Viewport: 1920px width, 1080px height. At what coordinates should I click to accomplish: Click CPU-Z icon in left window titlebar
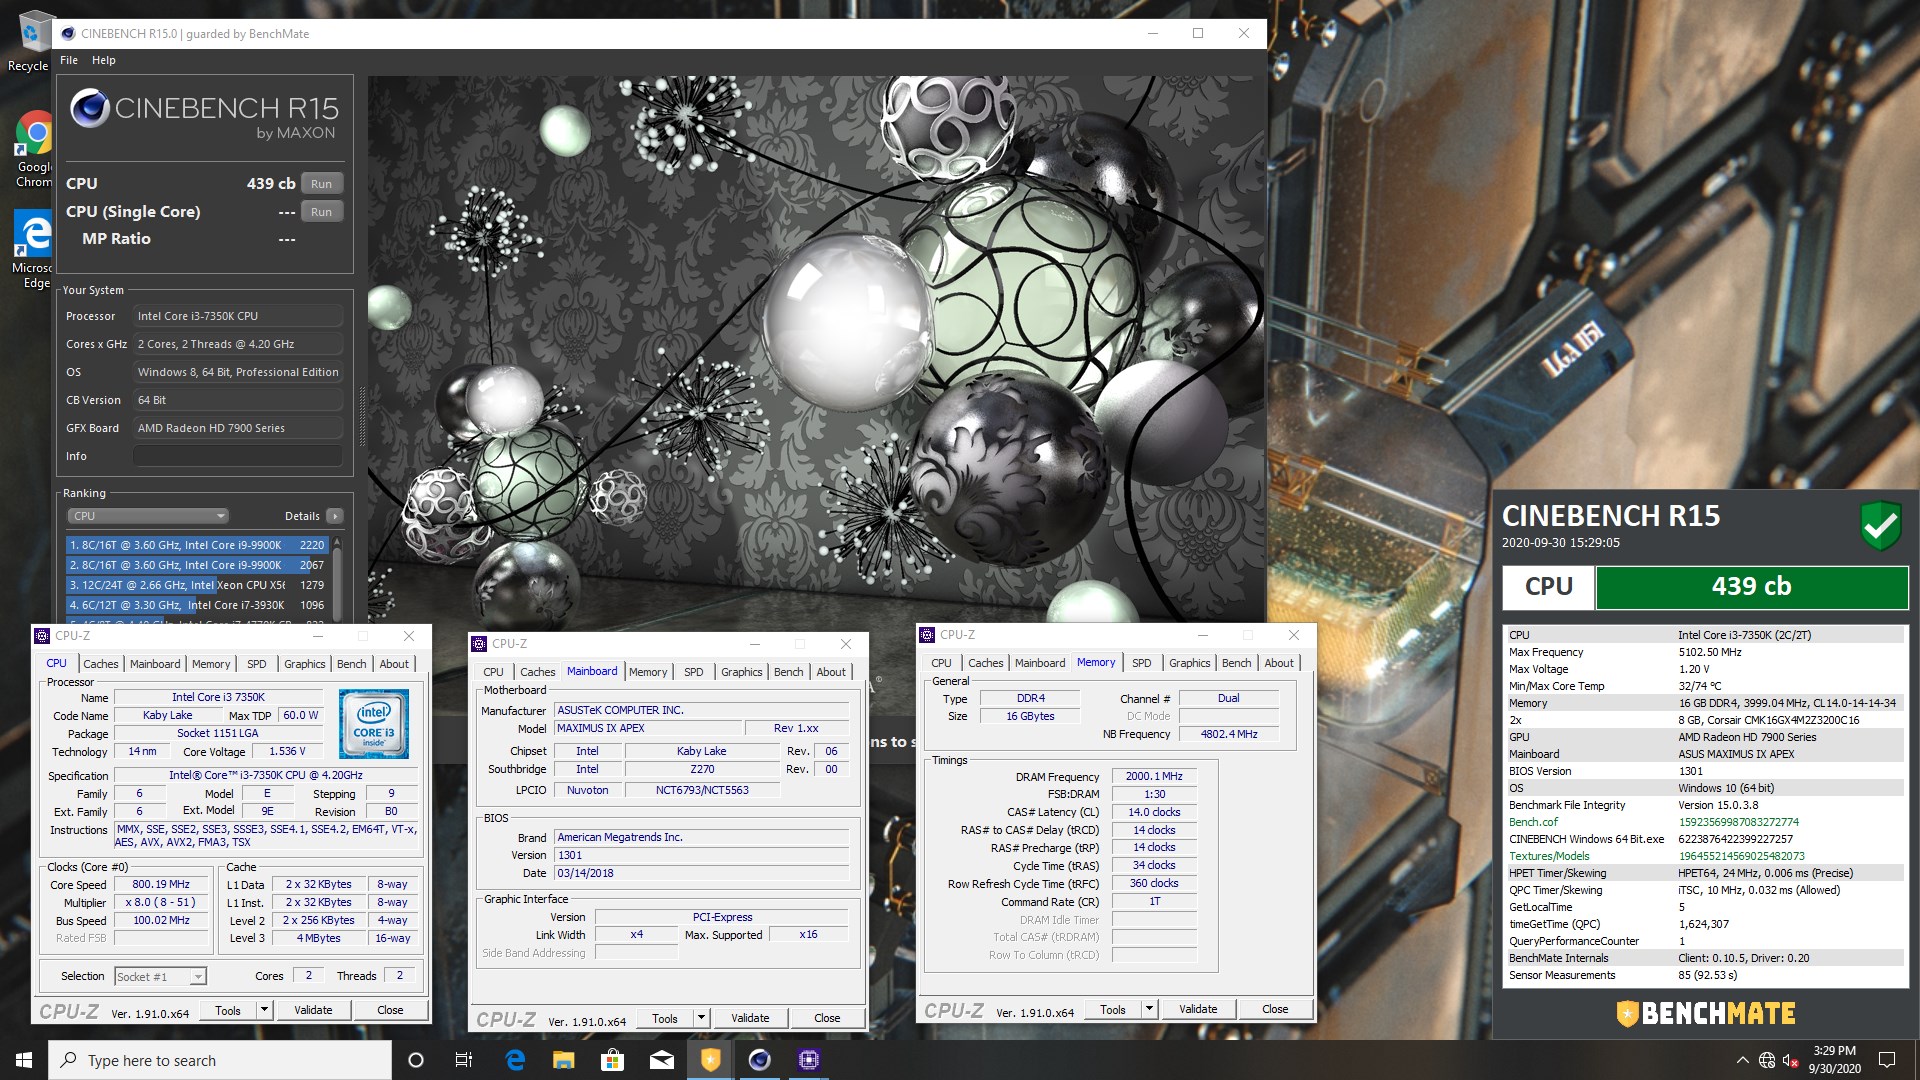click(x=42, y=636)
